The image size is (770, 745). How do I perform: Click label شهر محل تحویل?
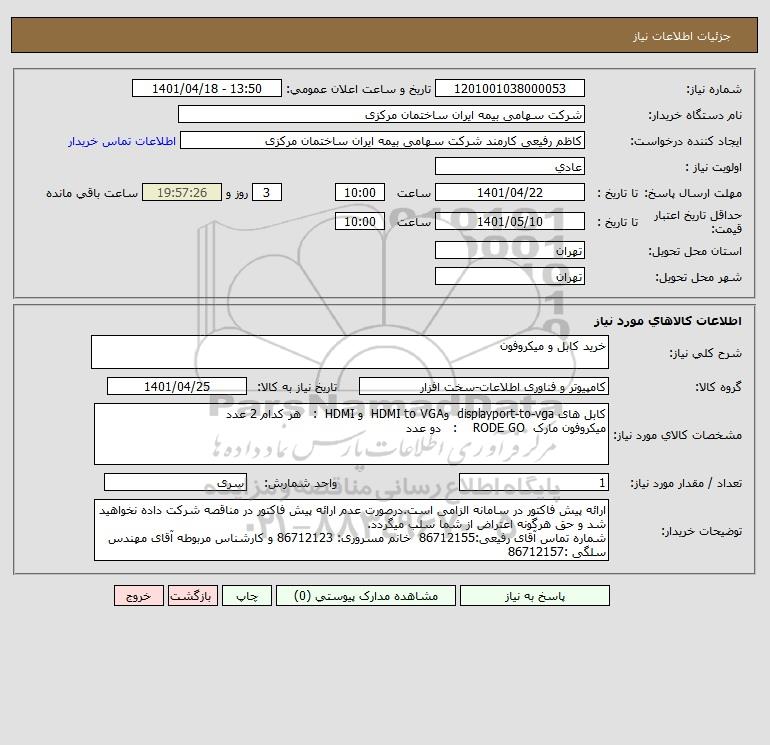point(698,277)
